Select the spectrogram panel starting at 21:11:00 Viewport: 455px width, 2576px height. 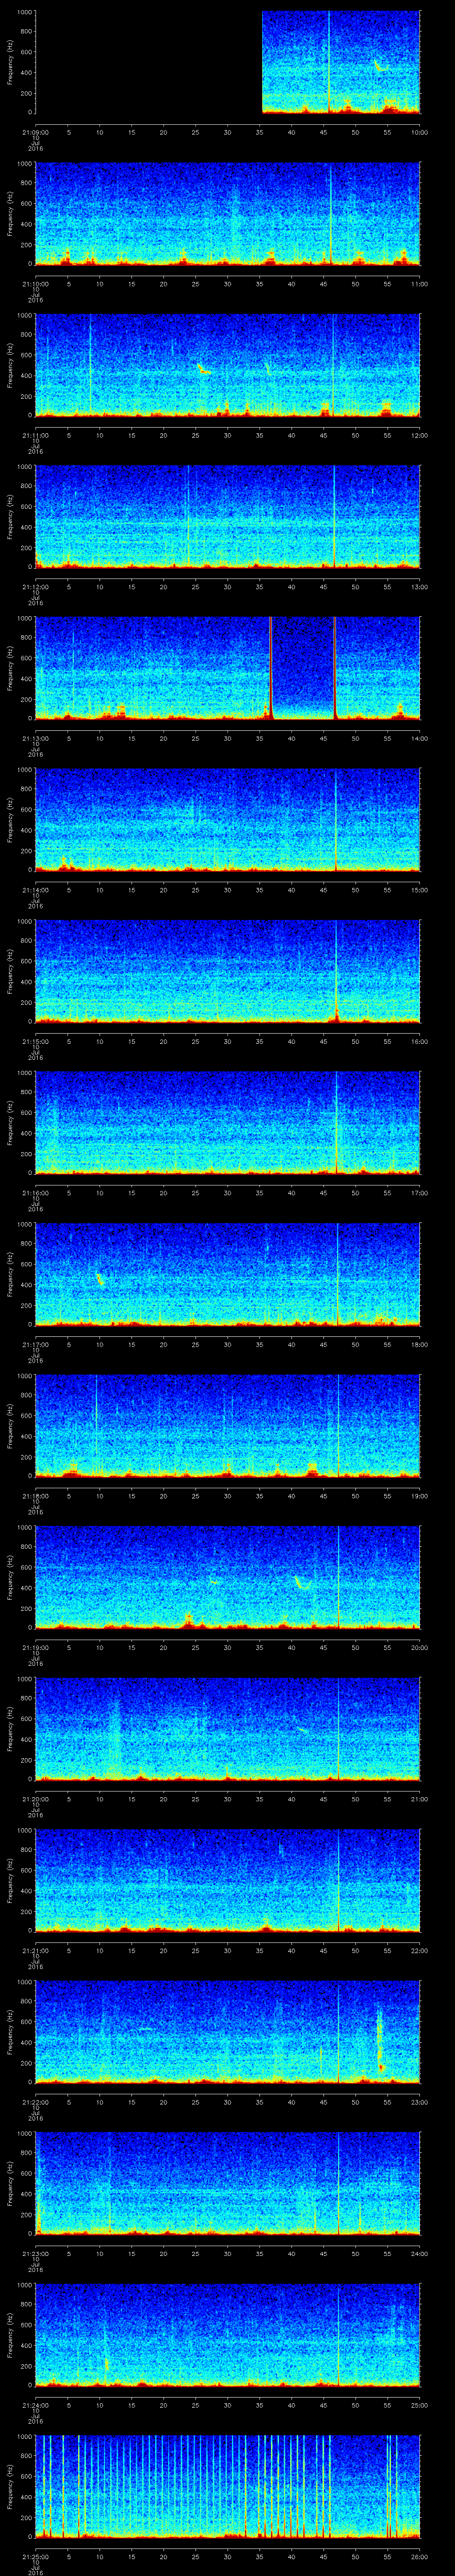(x=227, y=365)
